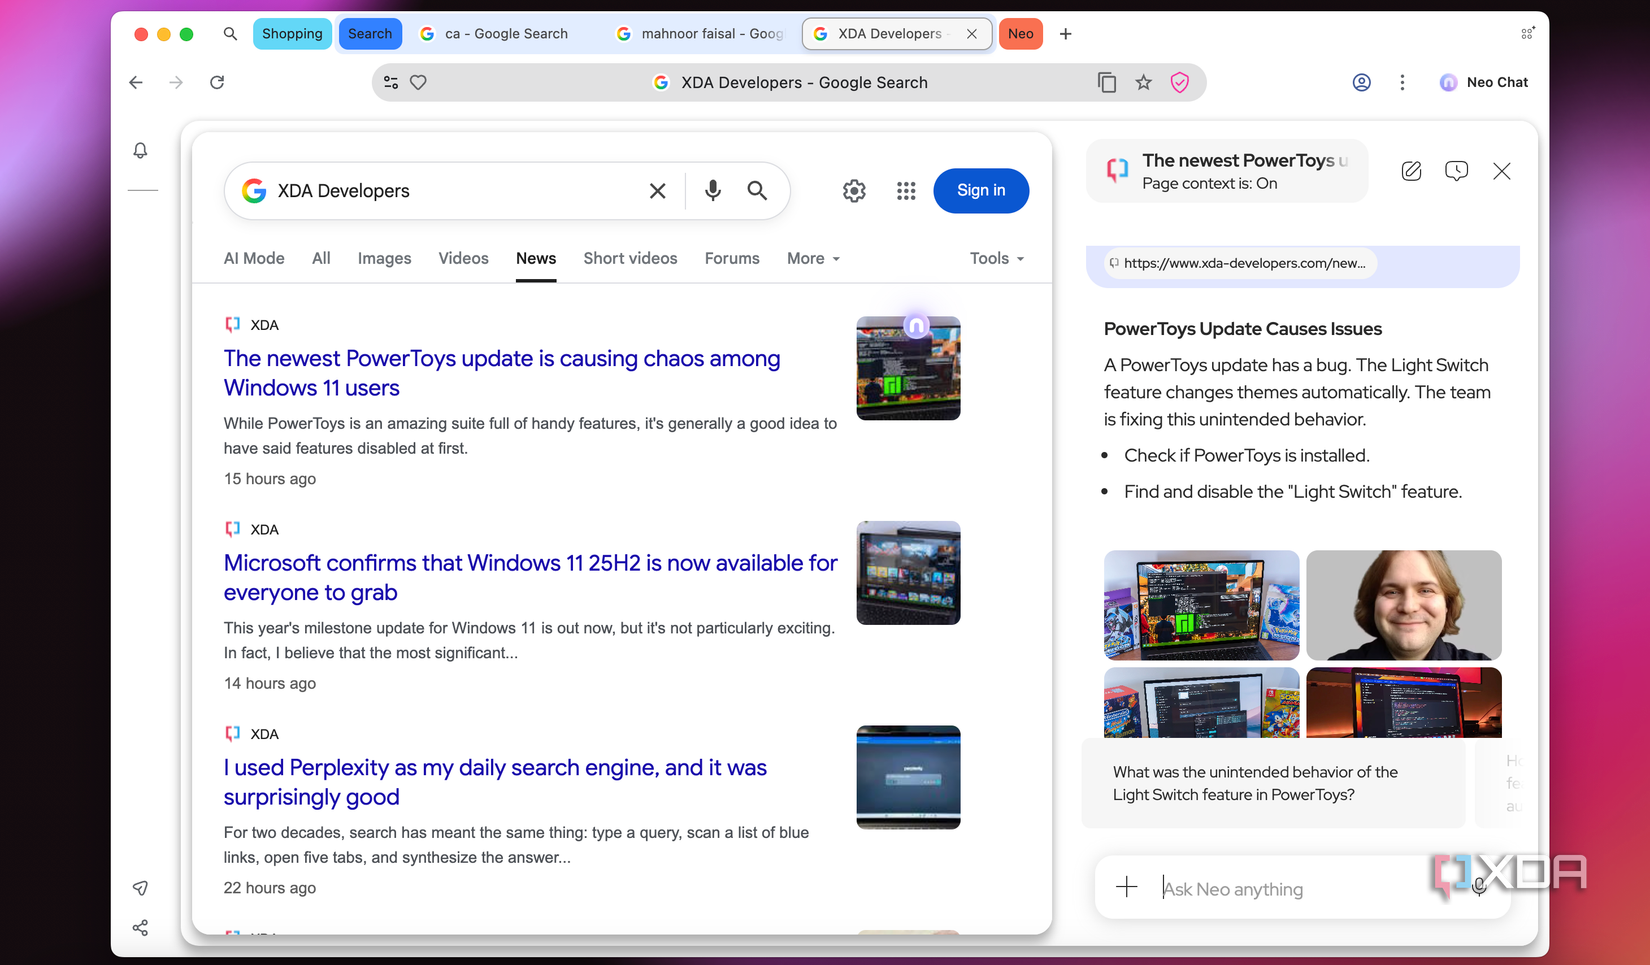Select the All results filter
Screen dimensions: 1650x965
click(321, 258)
